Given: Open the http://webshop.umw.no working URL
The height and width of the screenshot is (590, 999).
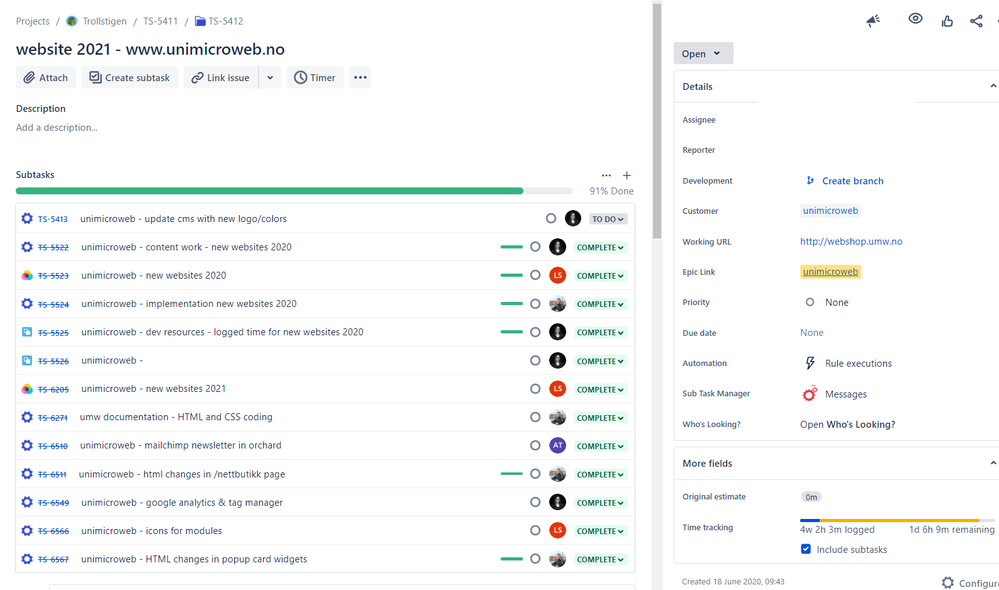Looking at the screenshot, I should click(x=851, y=241).
